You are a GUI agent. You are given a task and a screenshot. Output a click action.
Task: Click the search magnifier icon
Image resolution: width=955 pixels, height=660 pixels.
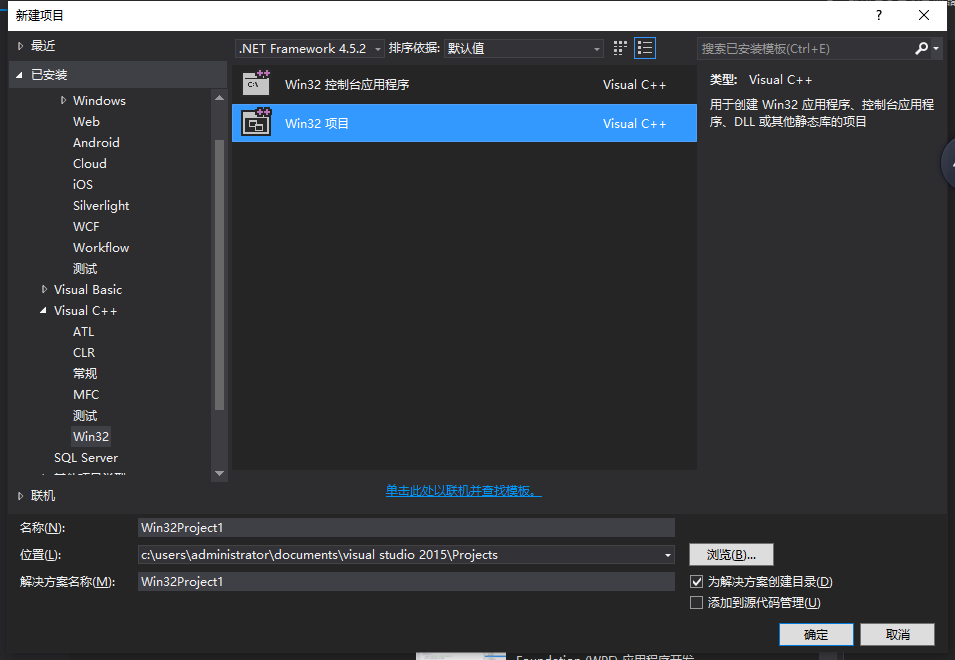click(x=921, y=48)
